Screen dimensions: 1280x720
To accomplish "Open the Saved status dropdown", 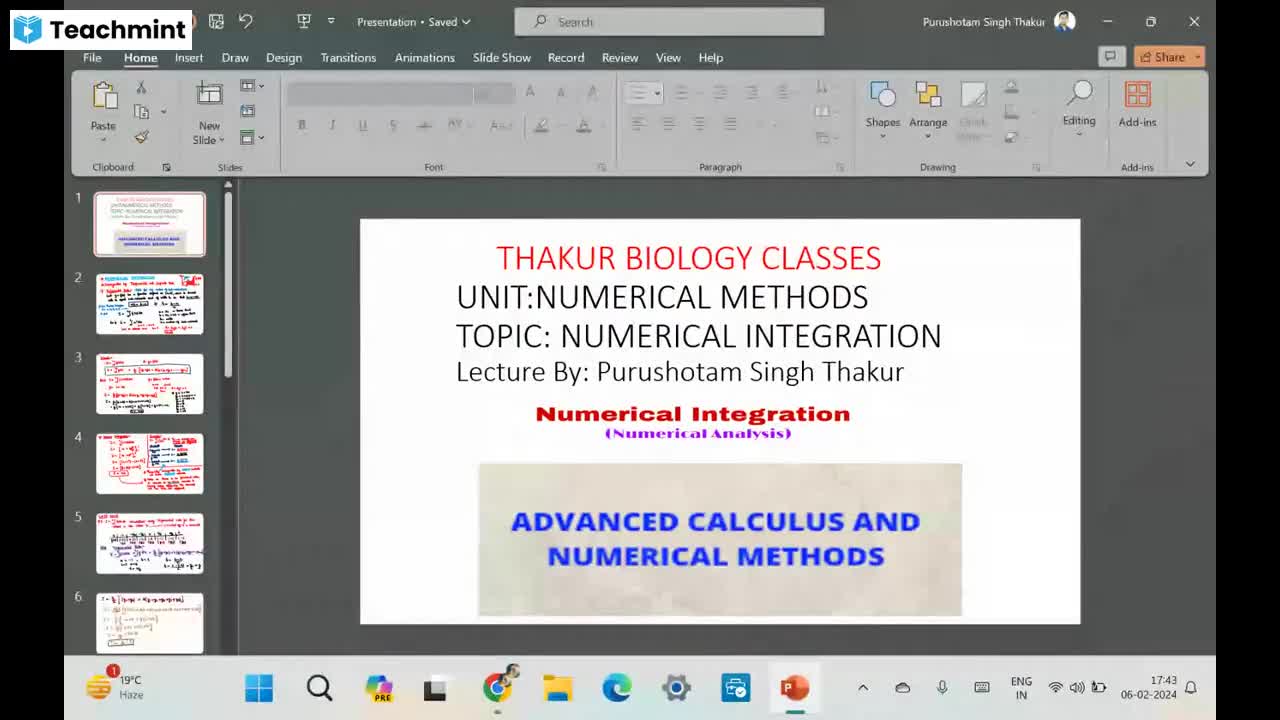I will coord(465,21).
